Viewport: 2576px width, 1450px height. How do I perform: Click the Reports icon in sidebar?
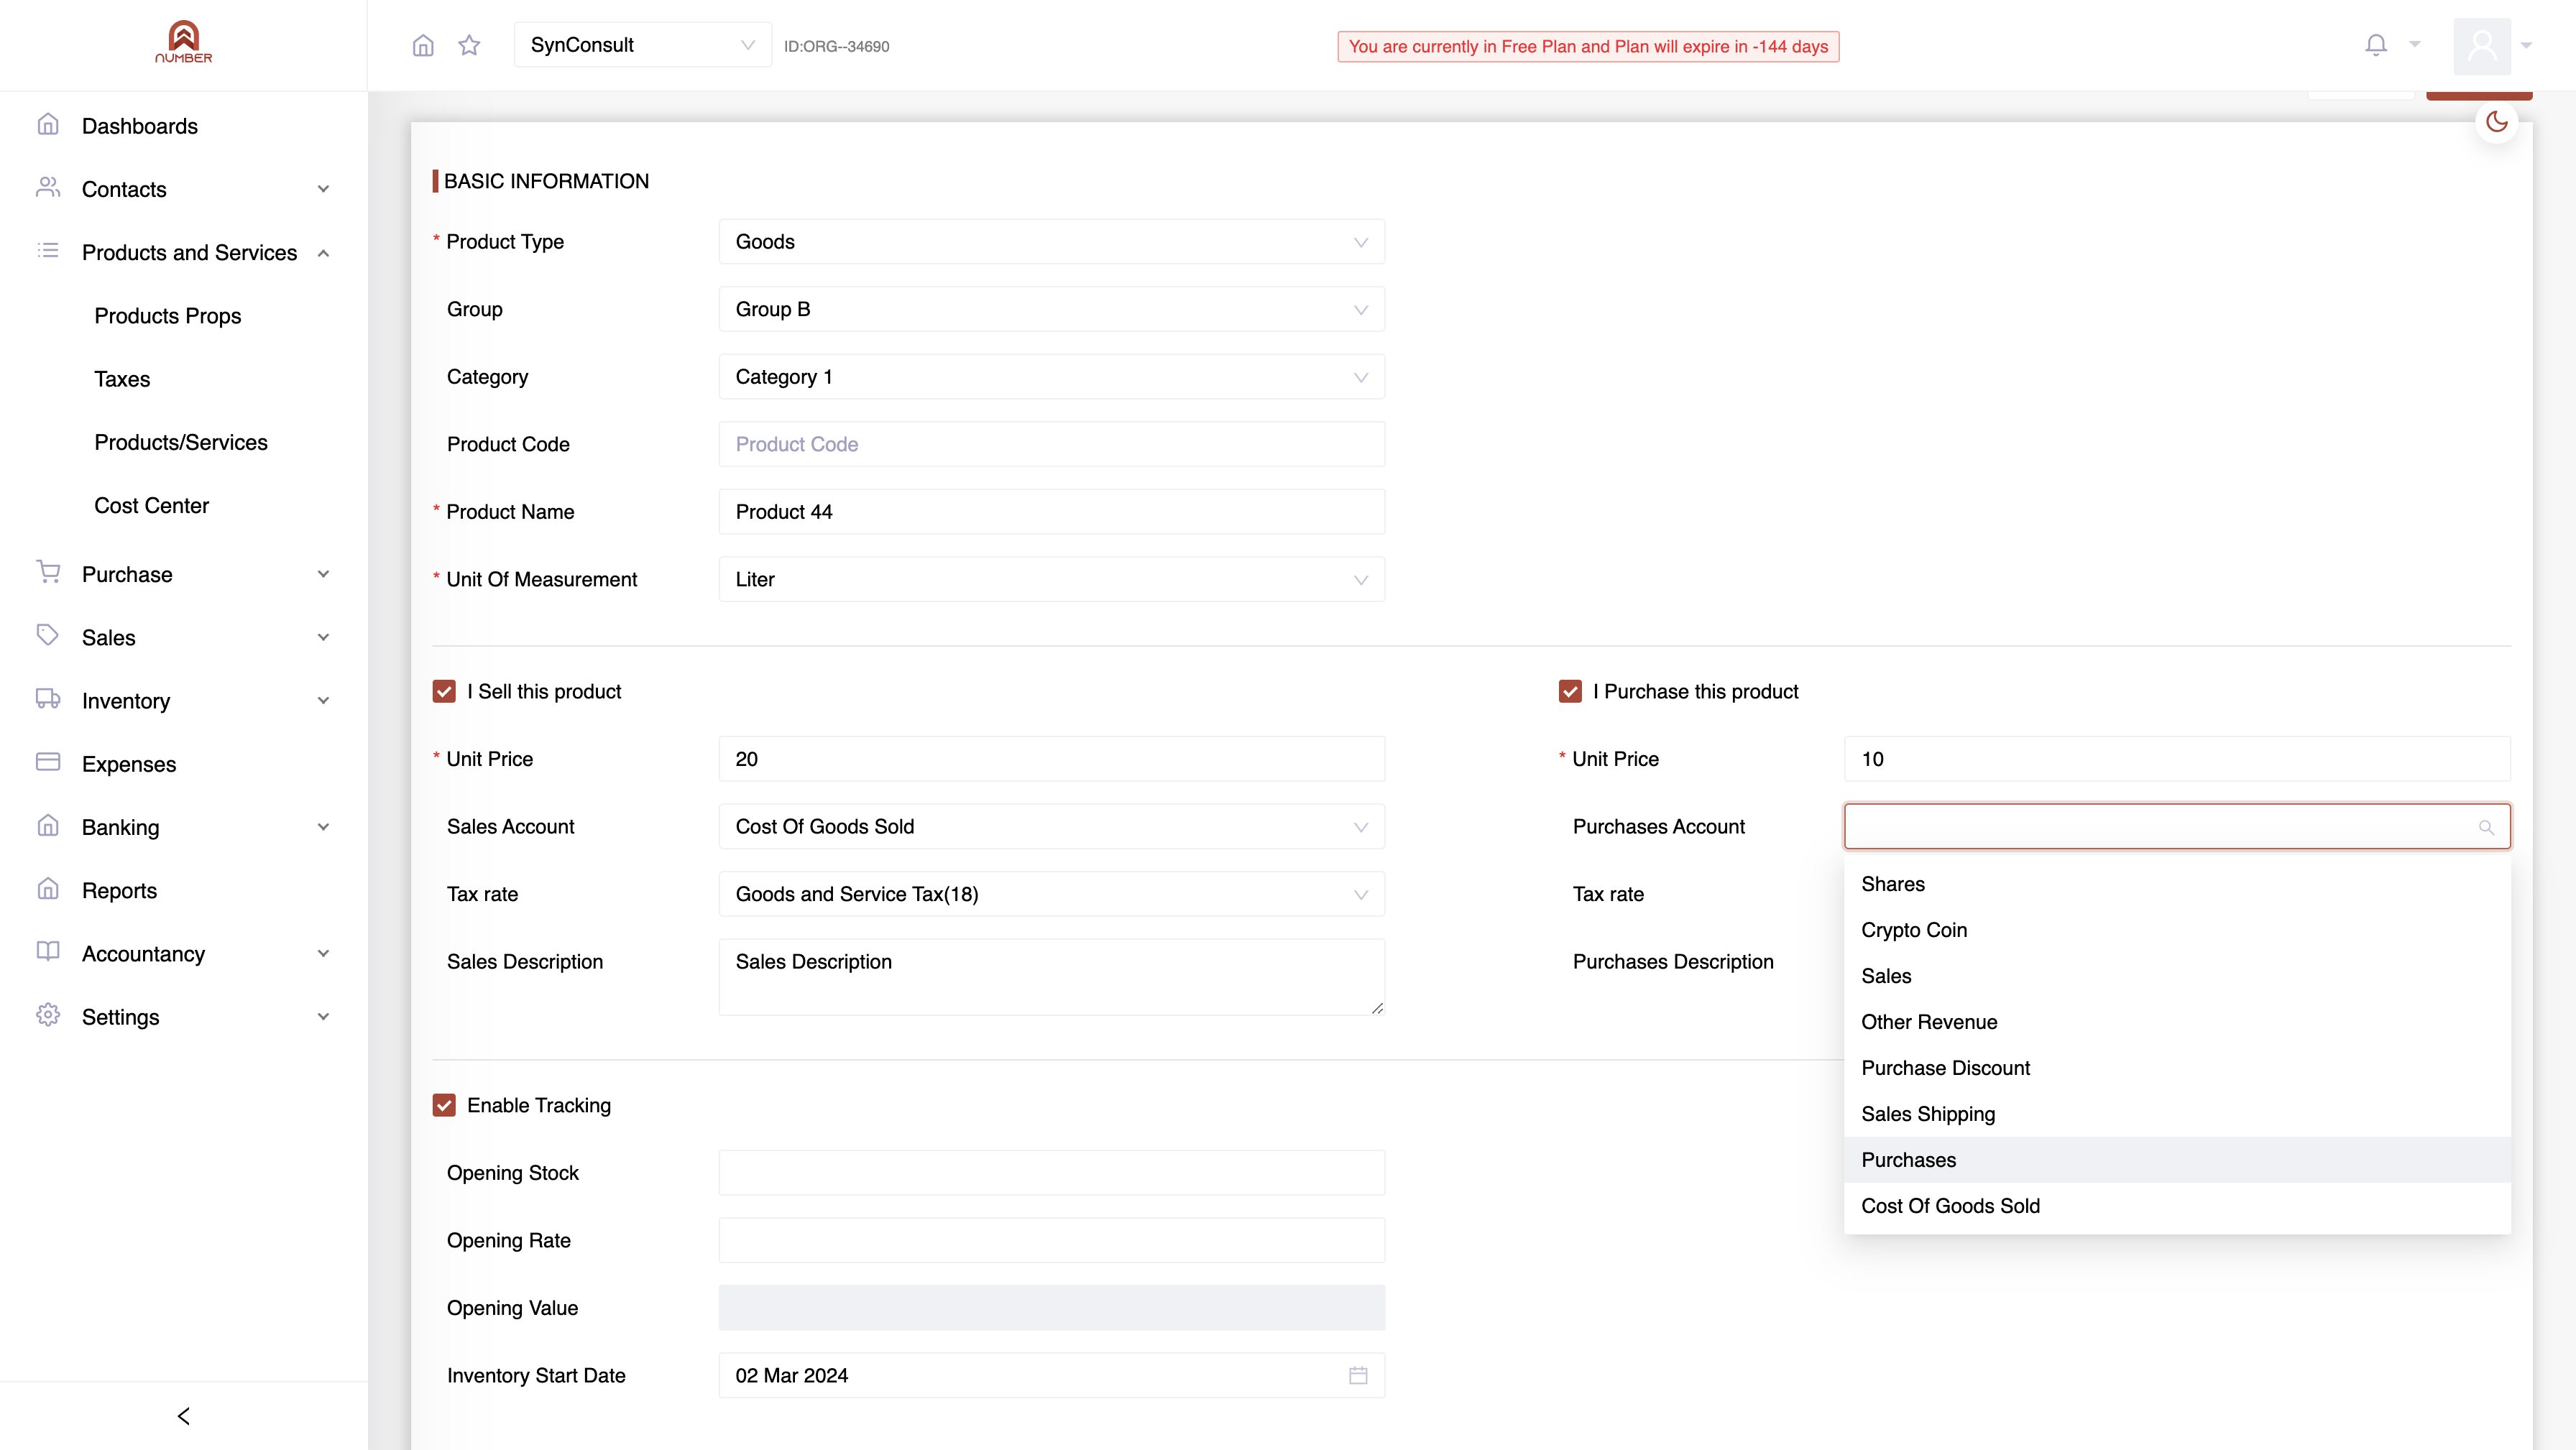(x=48, y=889)
